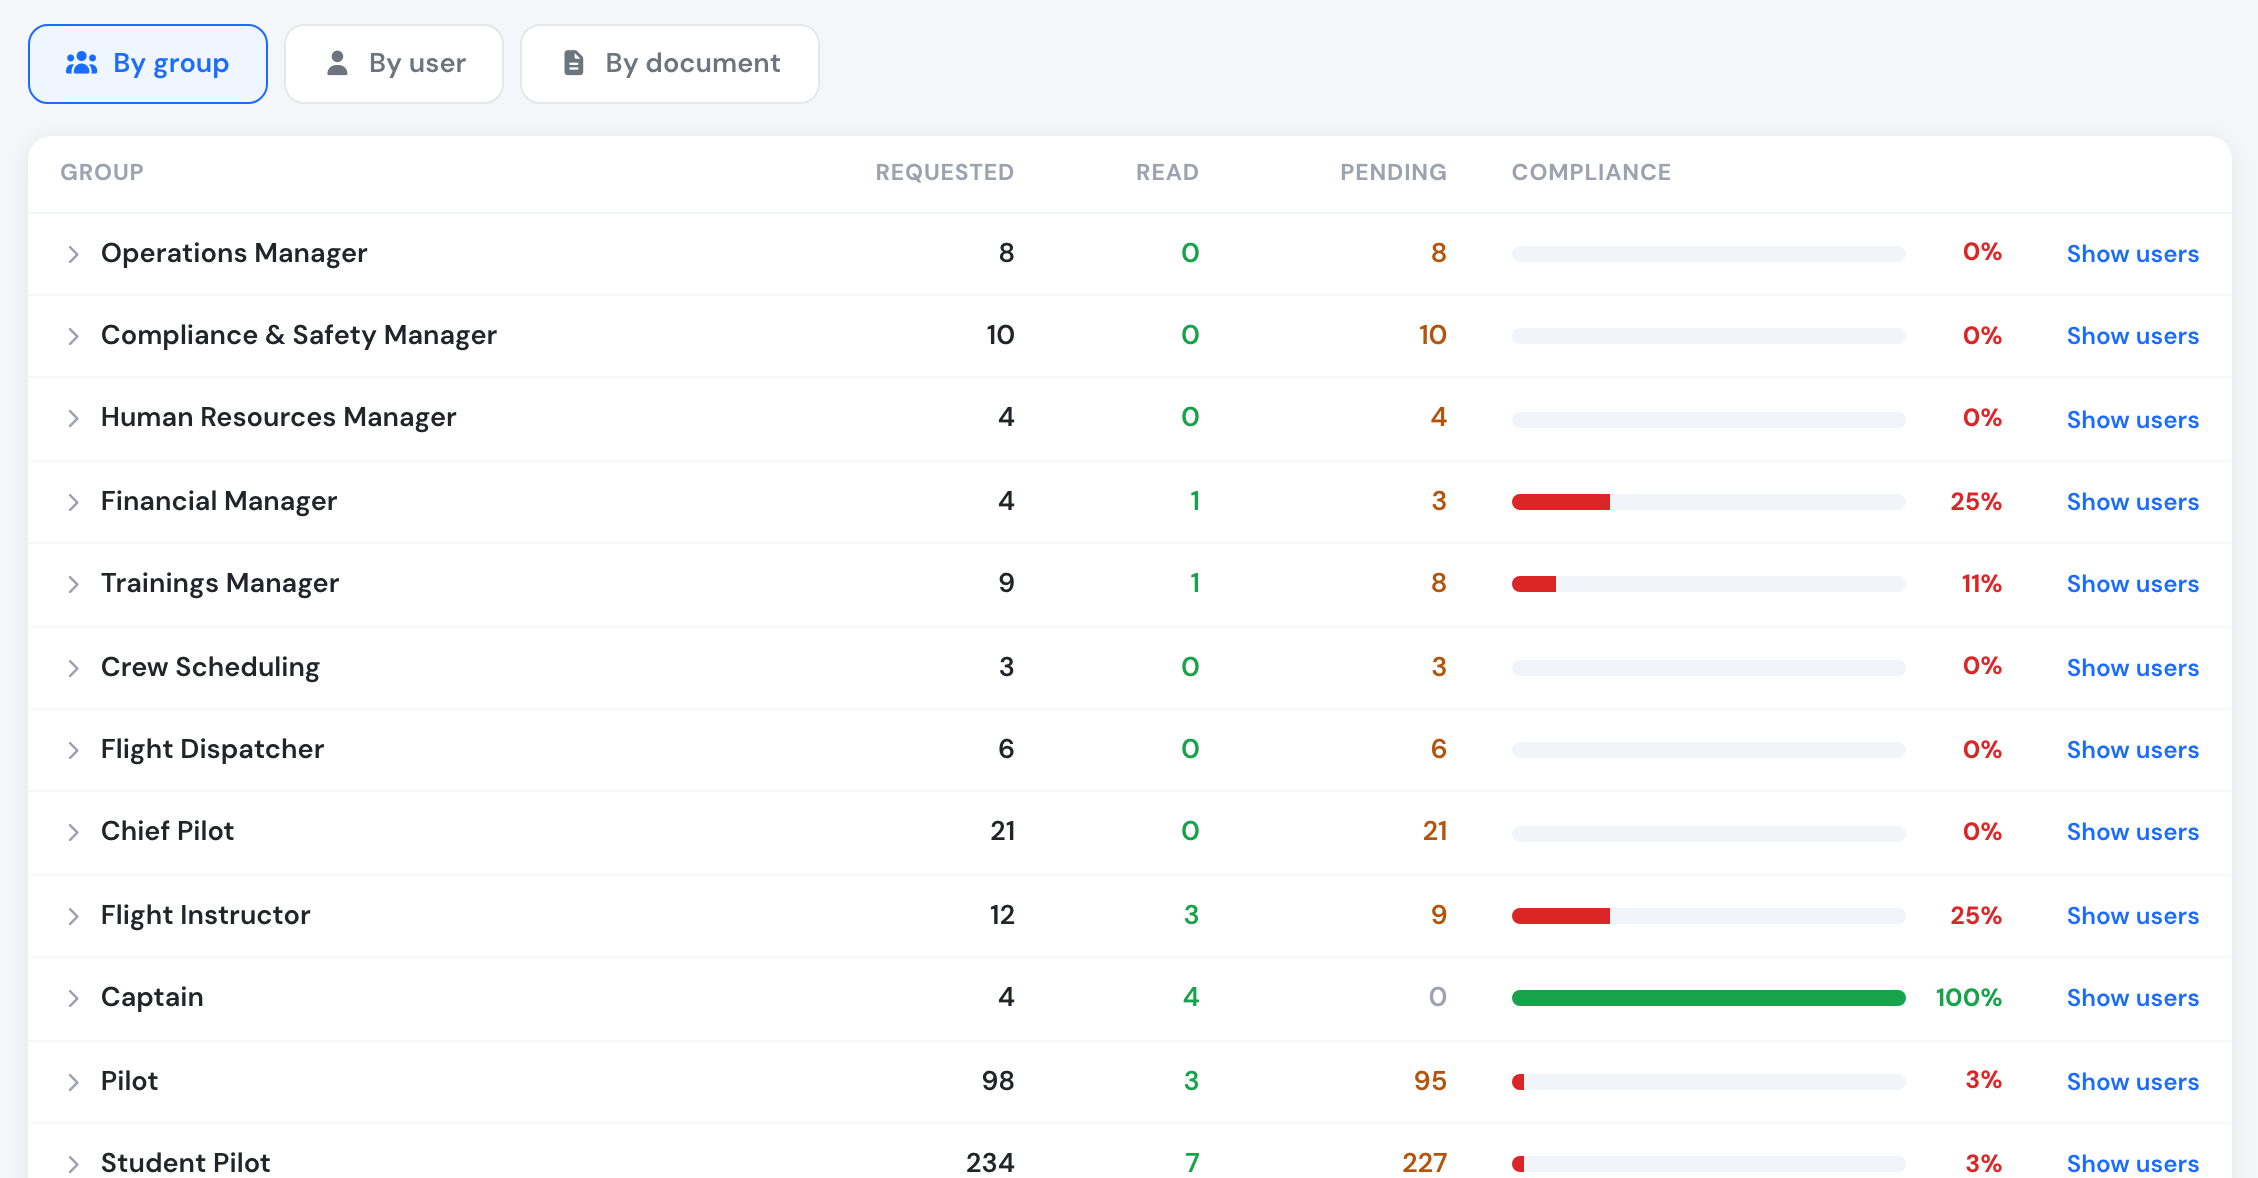Expand the Compliance & Safety Manager row

pos(73,336)
